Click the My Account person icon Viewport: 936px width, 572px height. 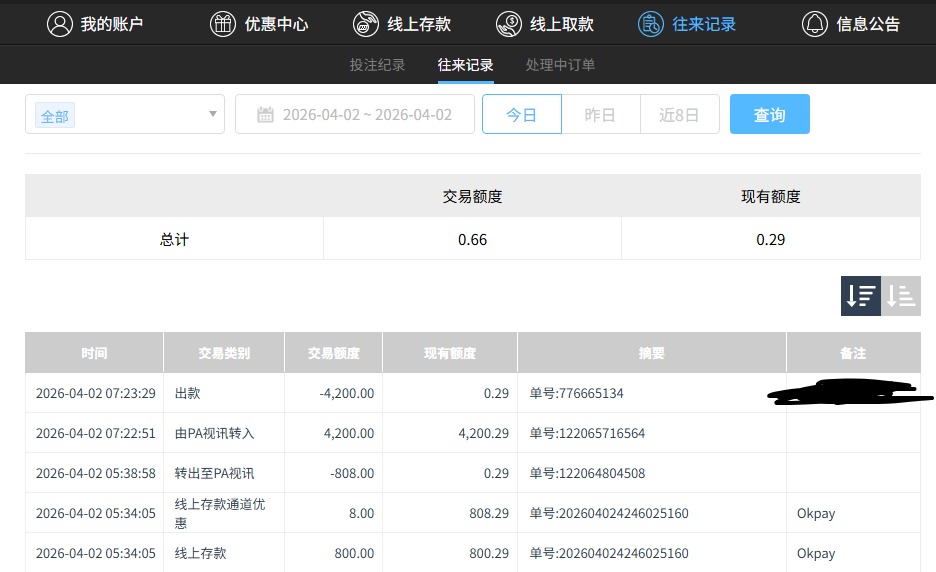tap(60, 24)
